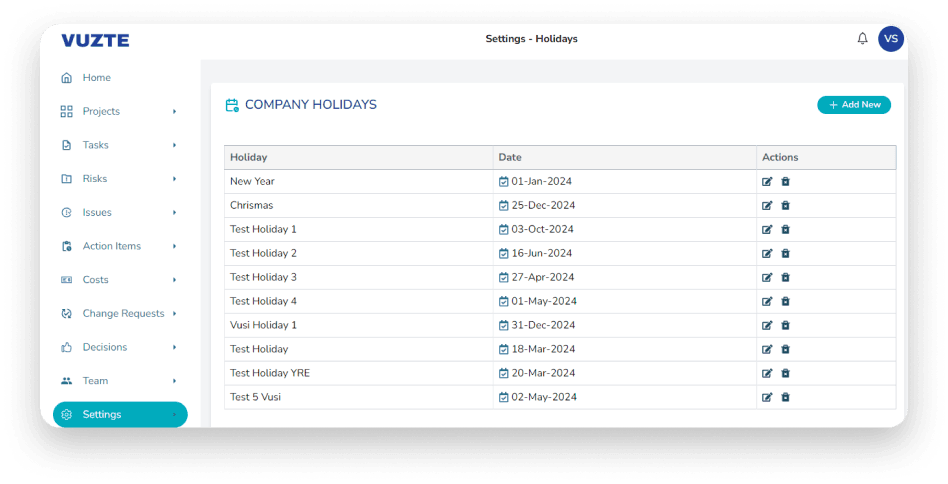
Task: Expand the Team submenu arrow
Action: (174, 381)
